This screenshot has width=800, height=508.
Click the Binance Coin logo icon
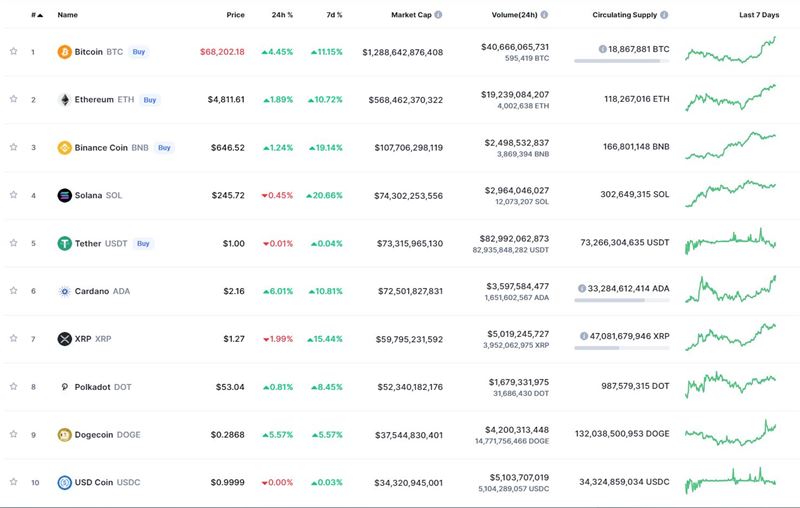pos(64,147)
